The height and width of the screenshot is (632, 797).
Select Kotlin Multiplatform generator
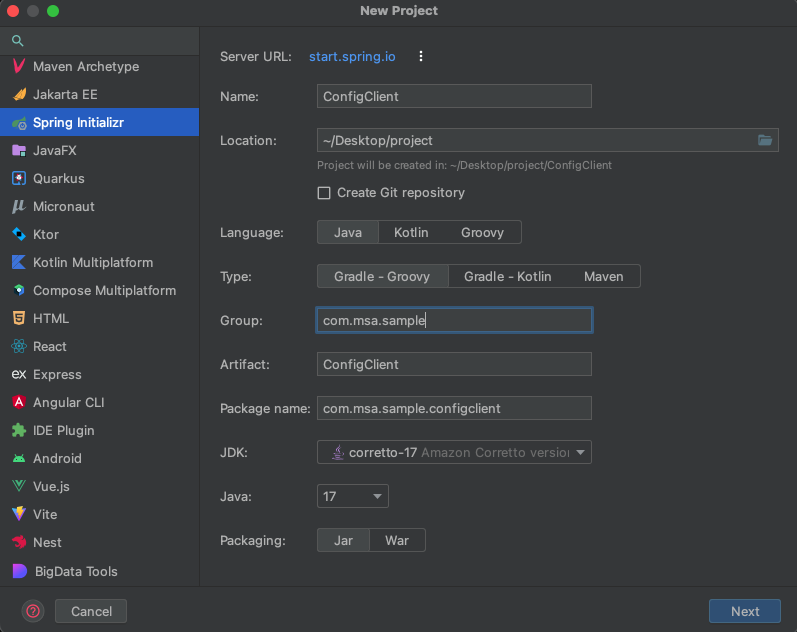click(100, 262)
